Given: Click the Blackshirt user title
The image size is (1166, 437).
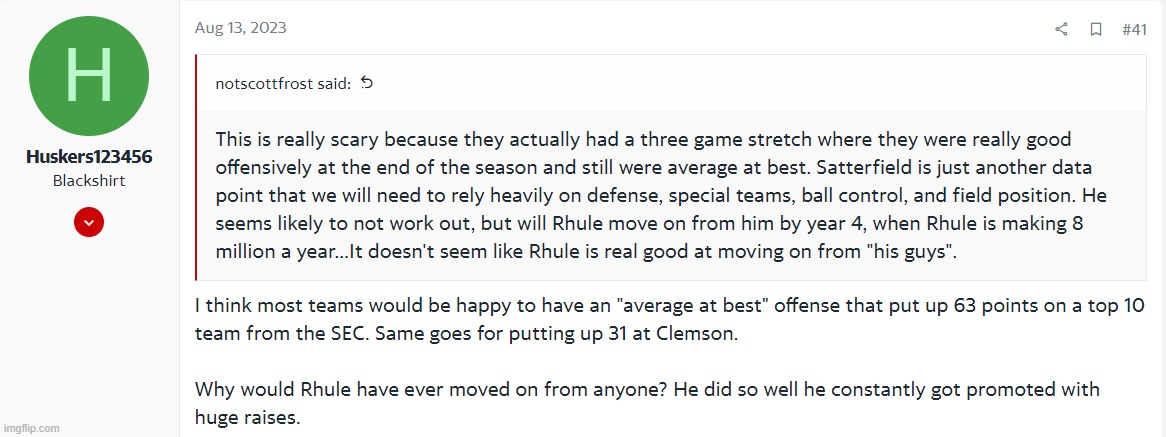Looking at the screenshot, I should [x=89, y=181].
